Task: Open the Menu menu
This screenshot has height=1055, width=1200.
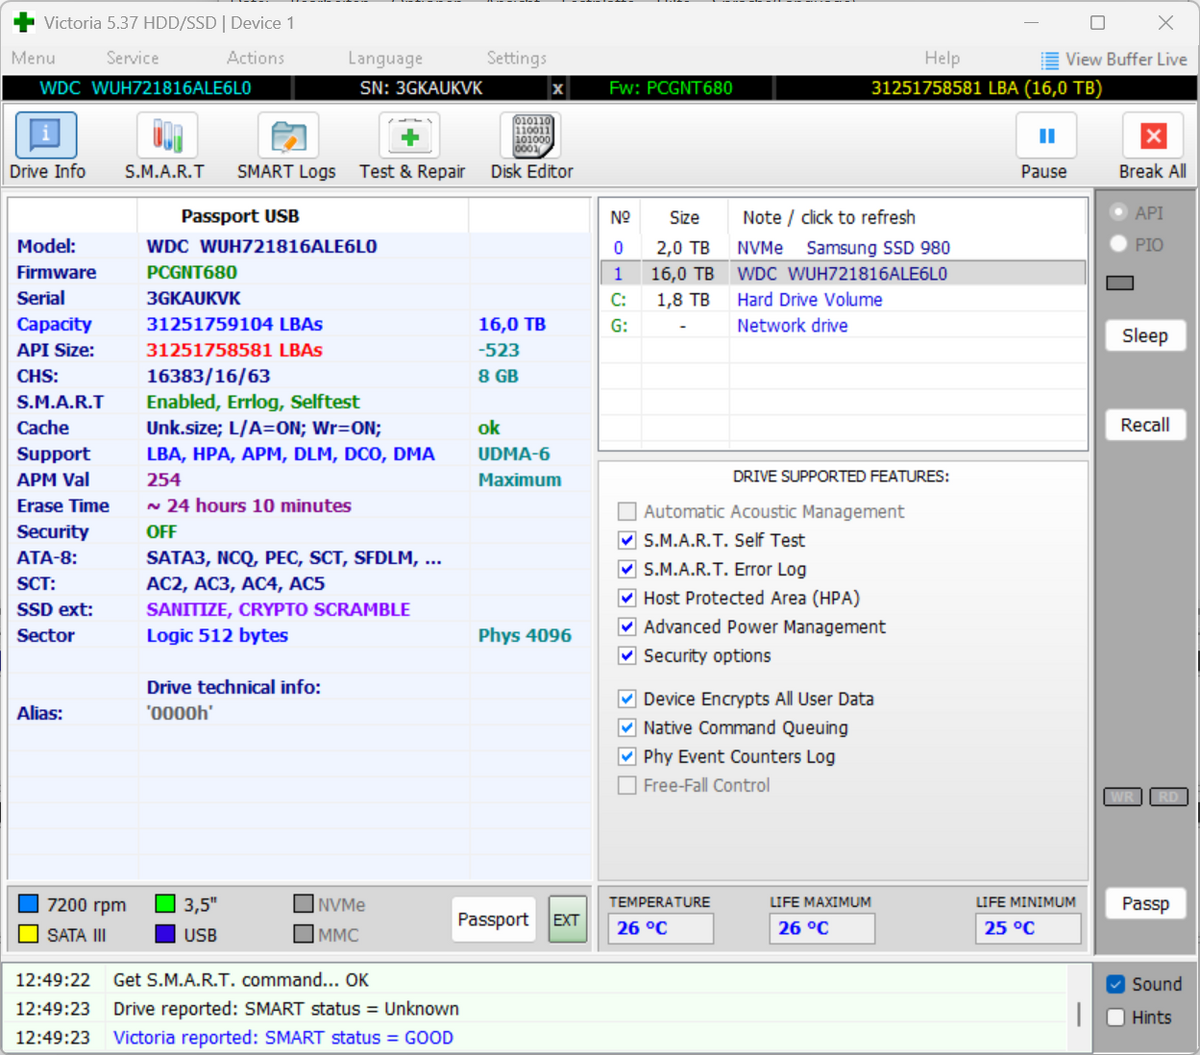Action: (33, 58)
